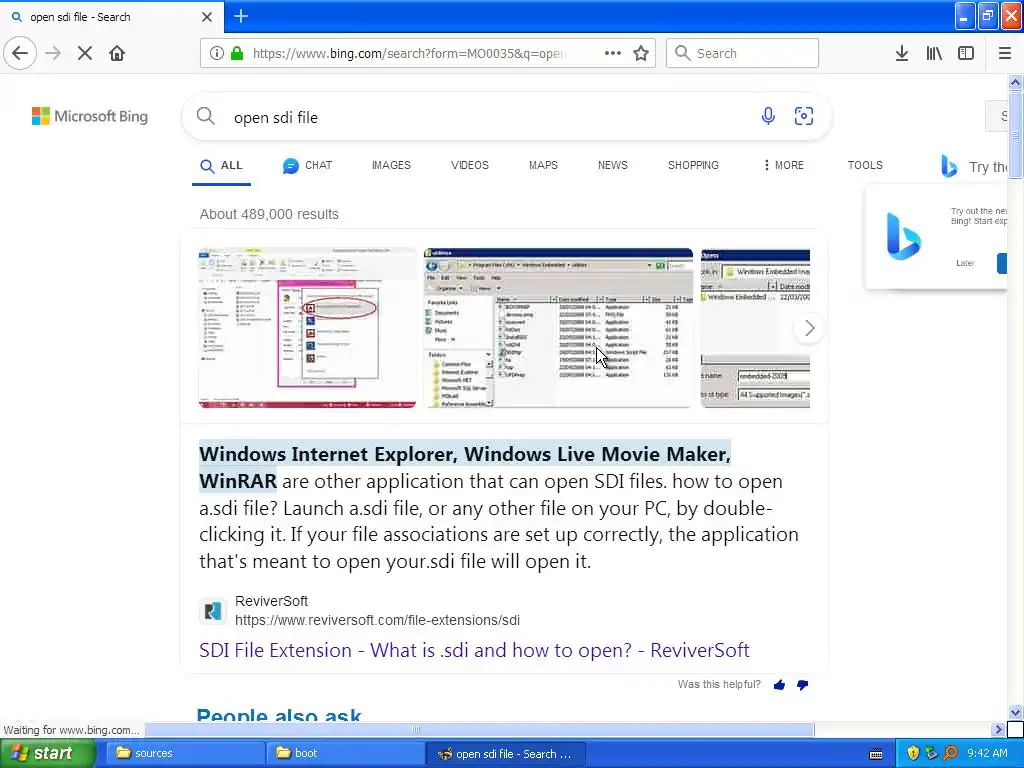Show next image with carousel arrow
Screen dimensions: 1024x768
click(x=809, y=328)
